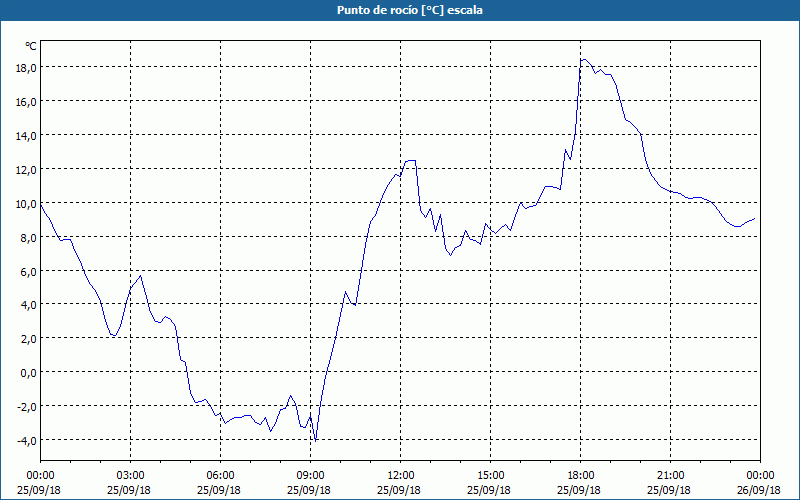Viewport: 800px width, 500px height.
Task: Click the -4,0 y-axis label
Action: (26, 441)
